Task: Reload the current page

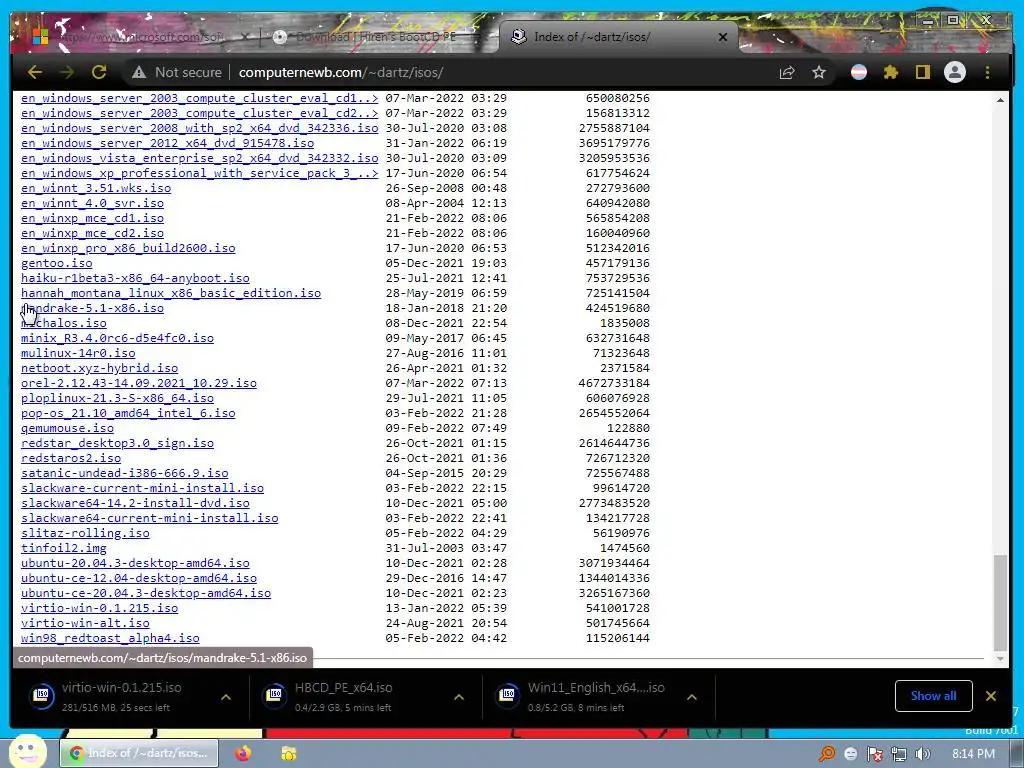Action: [x=99, y=72]
